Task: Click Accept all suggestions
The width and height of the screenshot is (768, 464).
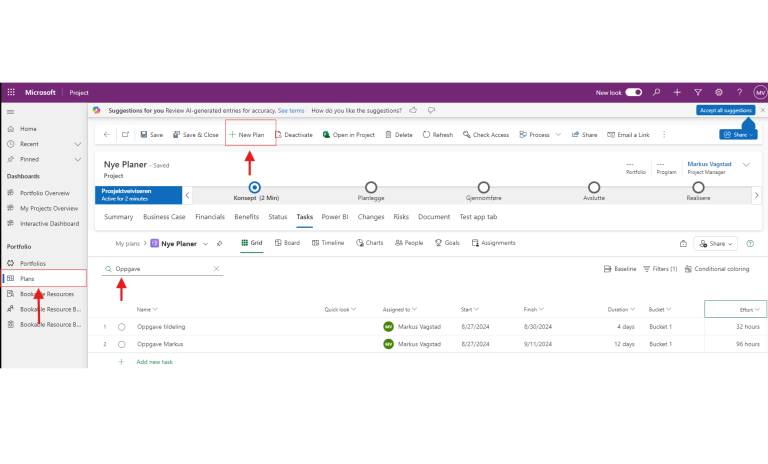Action: [x=725, y=110]
